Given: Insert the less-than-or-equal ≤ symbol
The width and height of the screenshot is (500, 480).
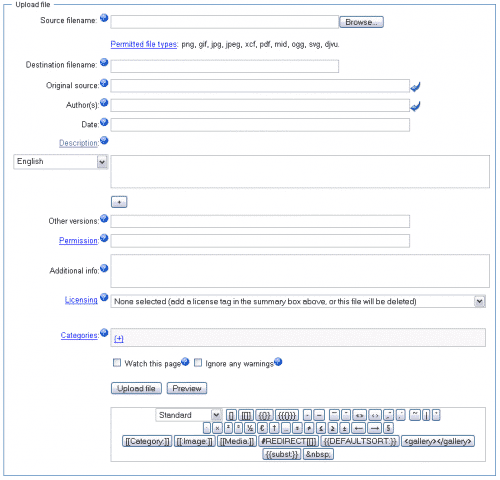Looking at the screenshot, I should (x=321, y=428).
